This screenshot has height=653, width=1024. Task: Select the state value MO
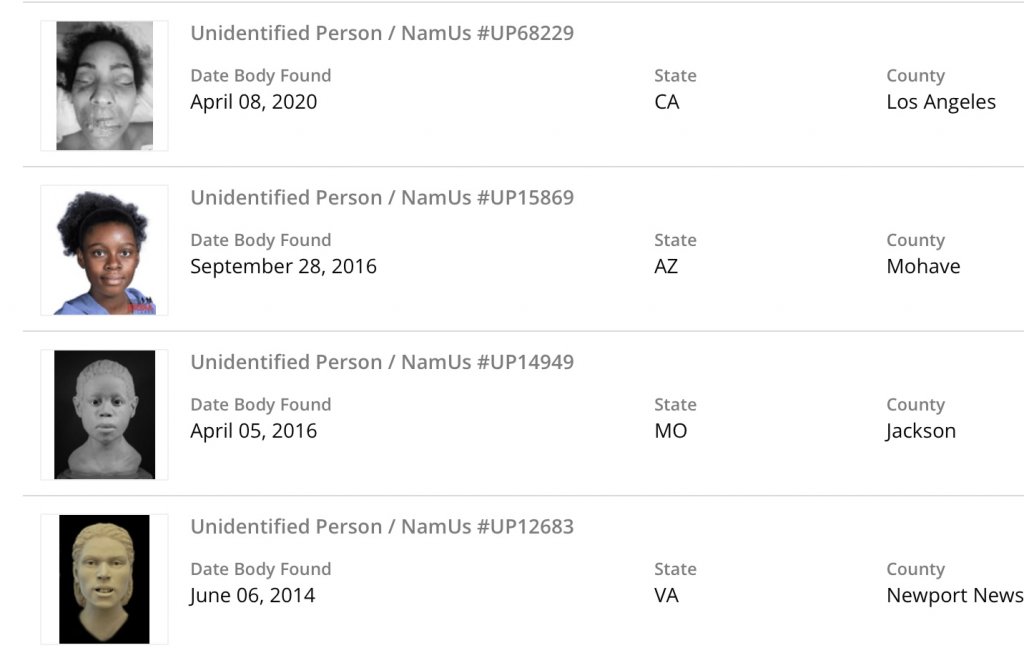coord(671,431)
